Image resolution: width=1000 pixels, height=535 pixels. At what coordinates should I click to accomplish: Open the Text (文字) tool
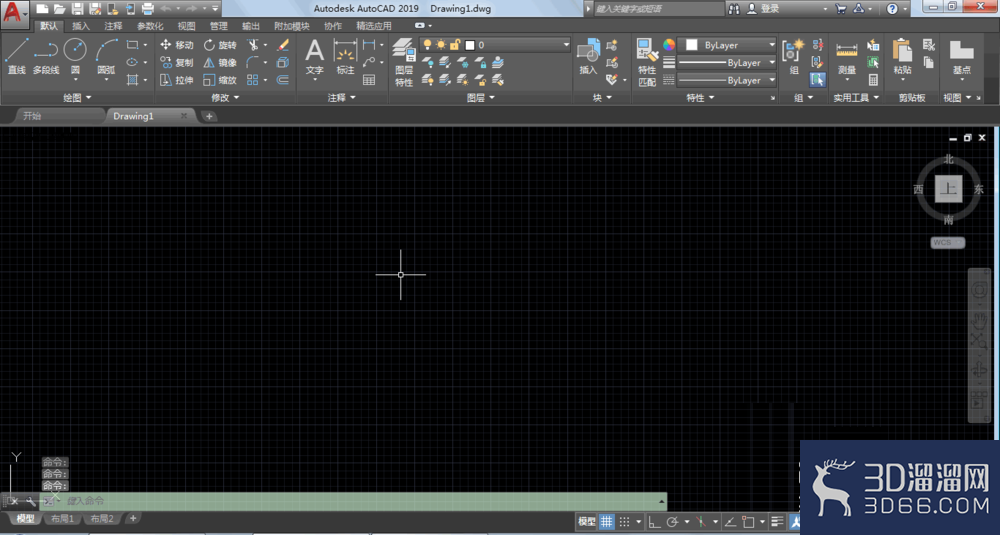(314, 56)
